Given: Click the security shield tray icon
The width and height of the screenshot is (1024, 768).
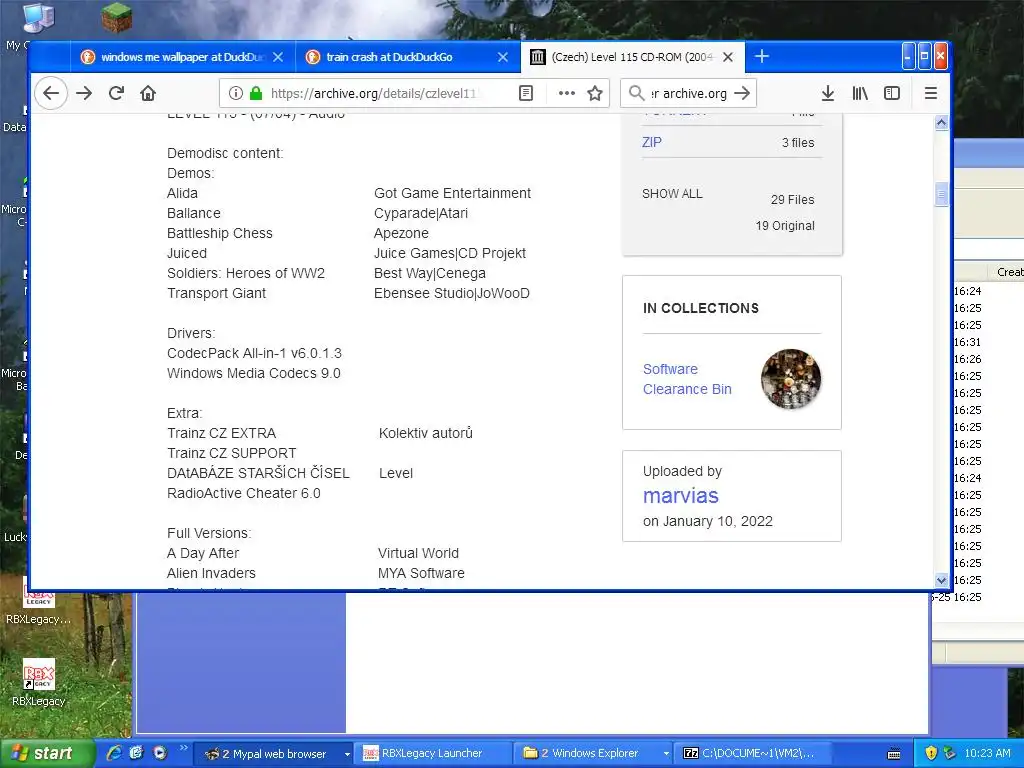Looking at the screenshot, I should [x=932, y=754].
